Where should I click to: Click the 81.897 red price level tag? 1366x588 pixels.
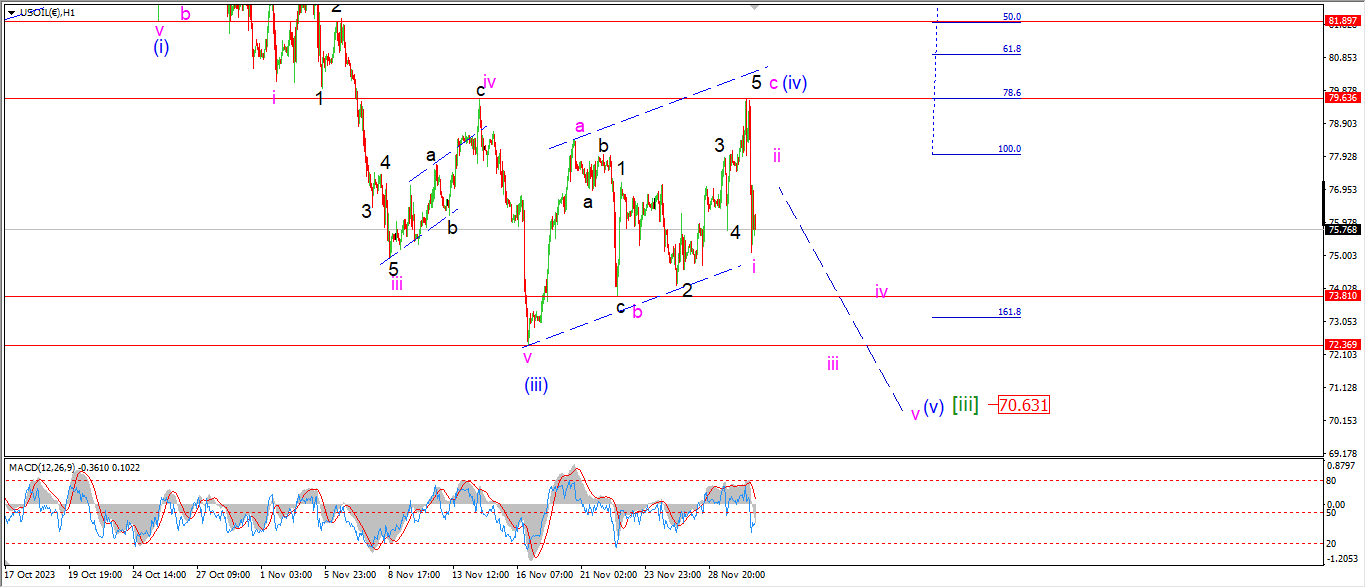click(x=1341, y=21)
